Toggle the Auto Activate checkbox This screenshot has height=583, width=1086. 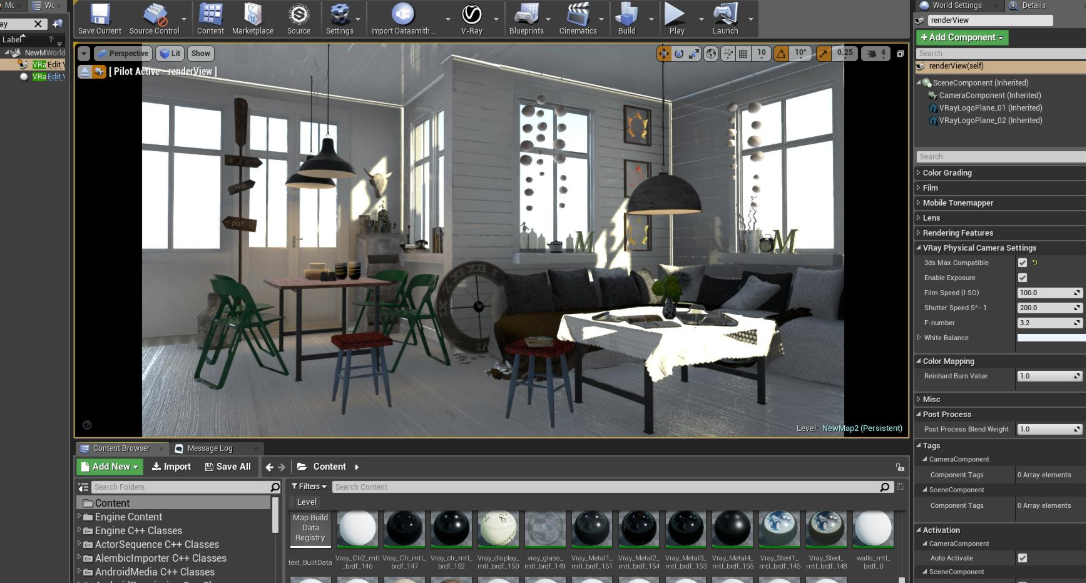click(1022, 558)
